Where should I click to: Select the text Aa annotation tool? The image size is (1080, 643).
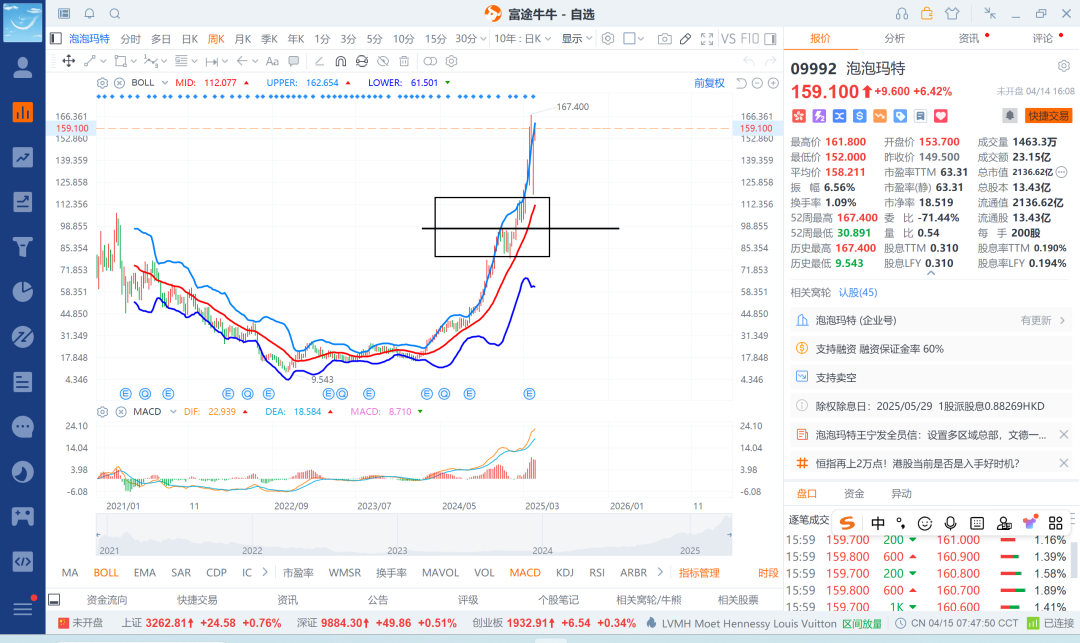click(272, 61)
